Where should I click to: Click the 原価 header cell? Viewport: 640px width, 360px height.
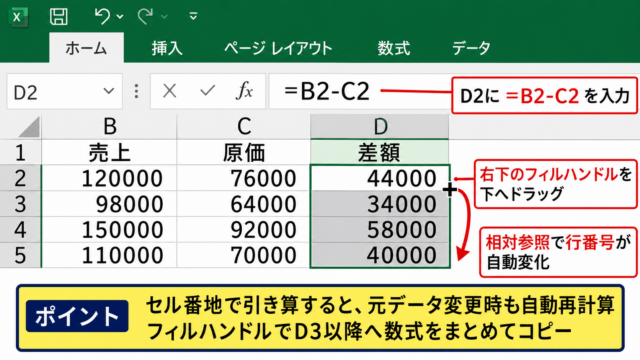[x=244, y=153]
